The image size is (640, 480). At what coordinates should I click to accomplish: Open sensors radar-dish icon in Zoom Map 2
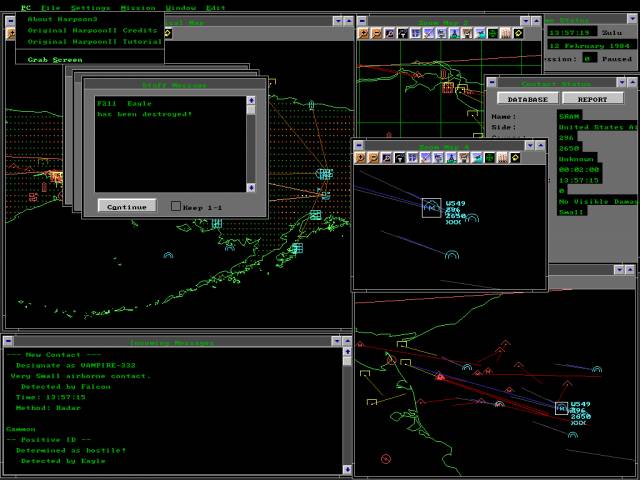(402, 33)
